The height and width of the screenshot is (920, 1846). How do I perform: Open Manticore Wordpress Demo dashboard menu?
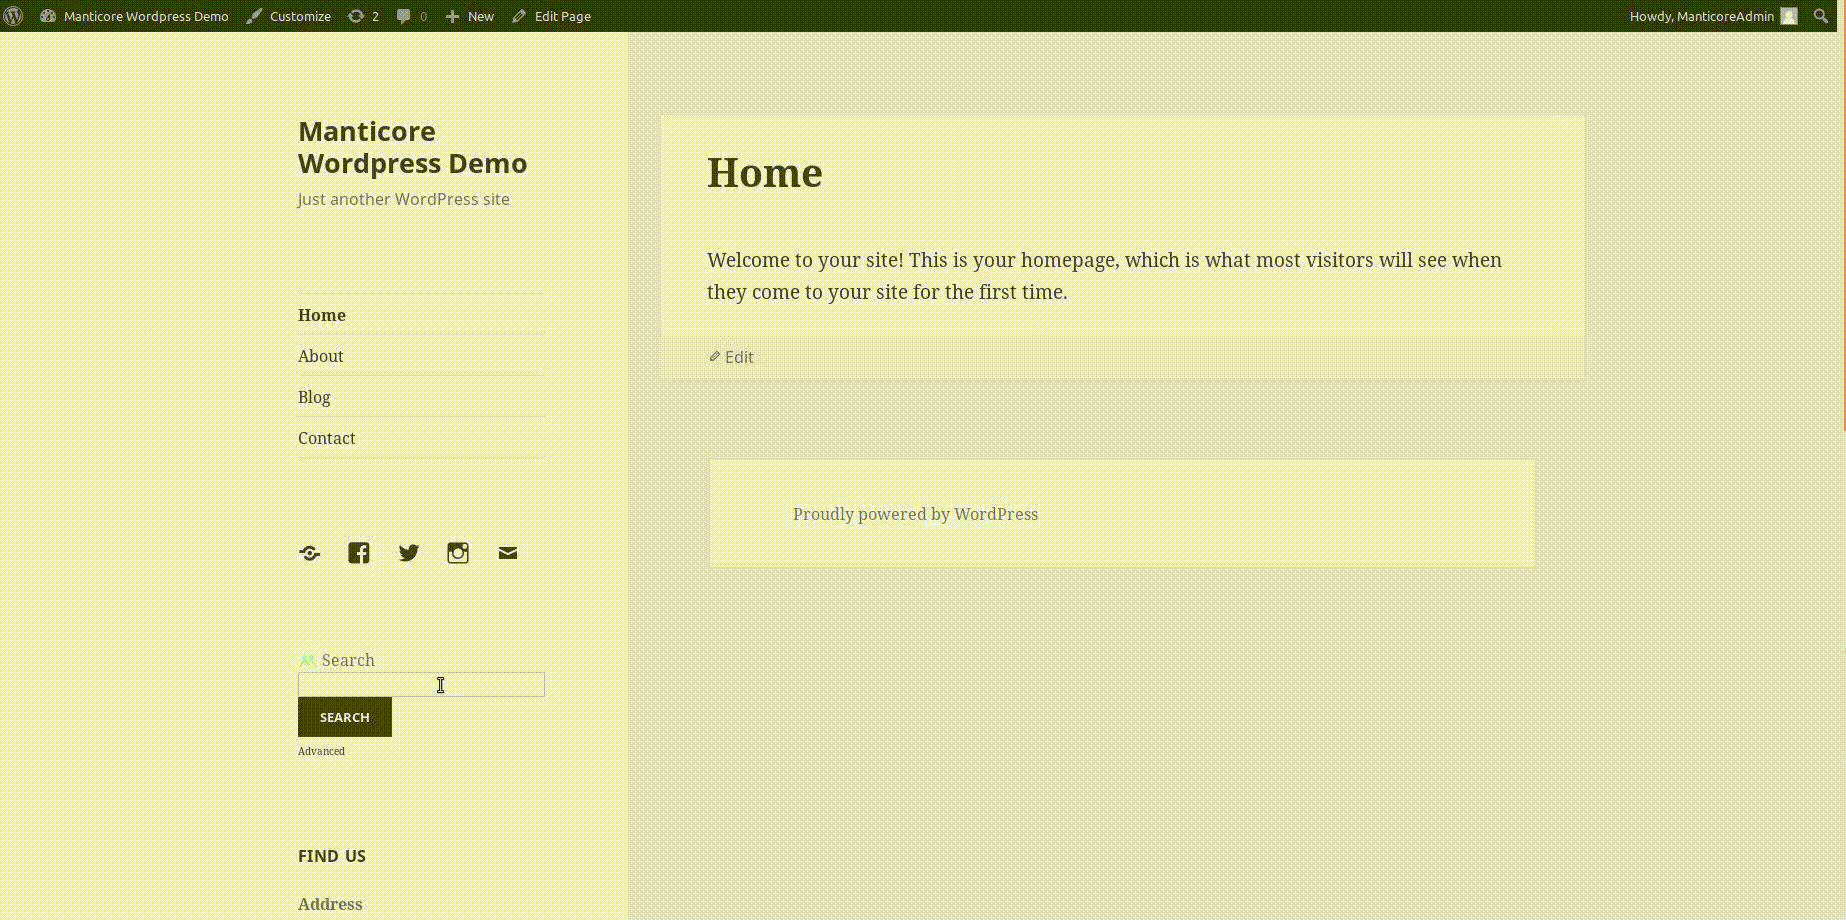tap(134, 16)
